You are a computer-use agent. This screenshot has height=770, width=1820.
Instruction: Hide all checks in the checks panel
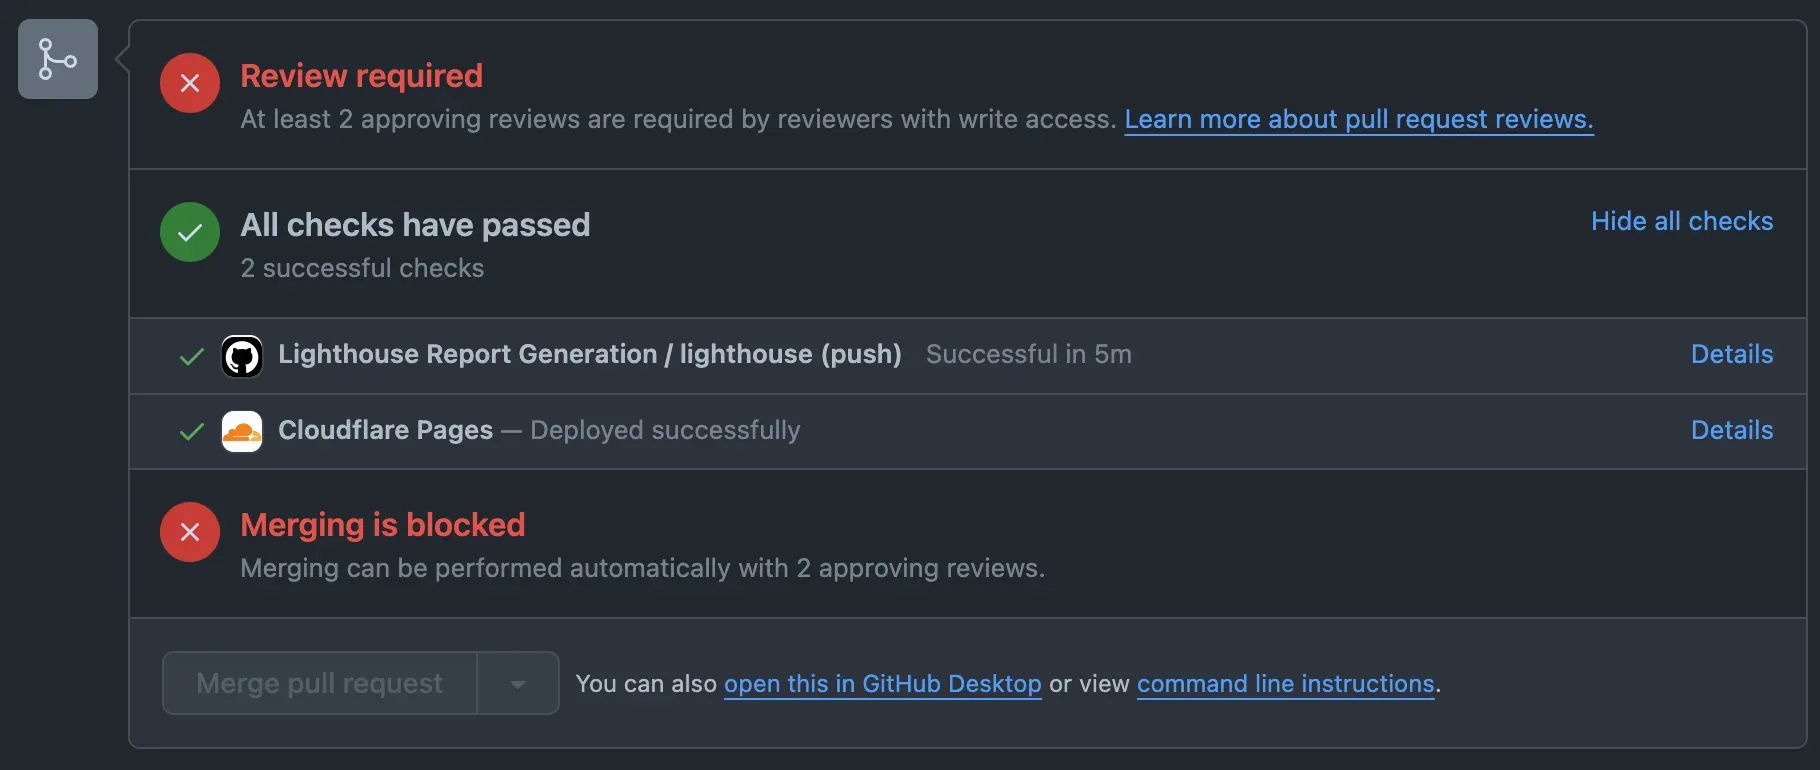click(1682, 221)
